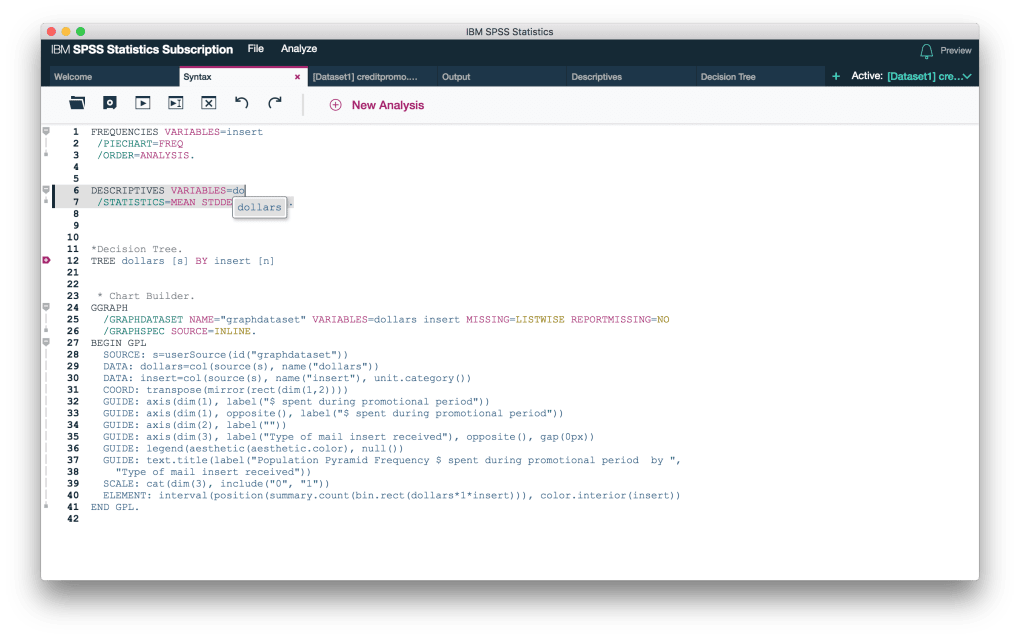Viewport: 1020px width, 639px height.
Task: Expand the folded TREE command on line 12
Action: [x=46, y=260]
